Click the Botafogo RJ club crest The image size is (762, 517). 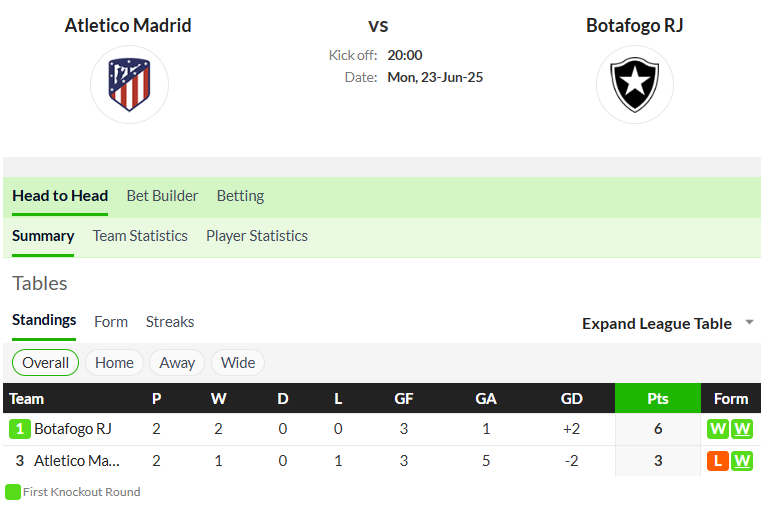point(635,85)
